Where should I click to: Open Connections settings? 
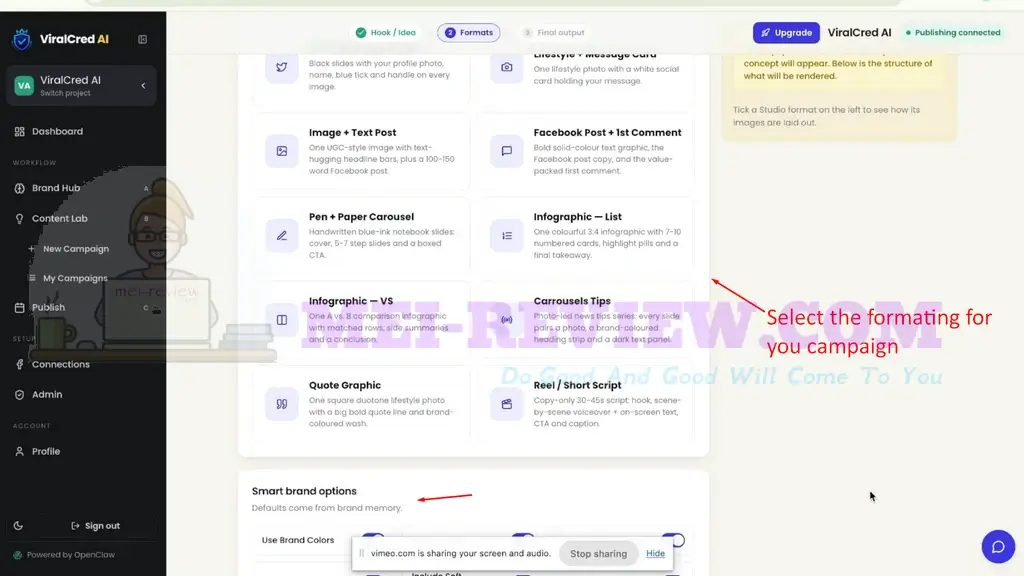[61, 364]
